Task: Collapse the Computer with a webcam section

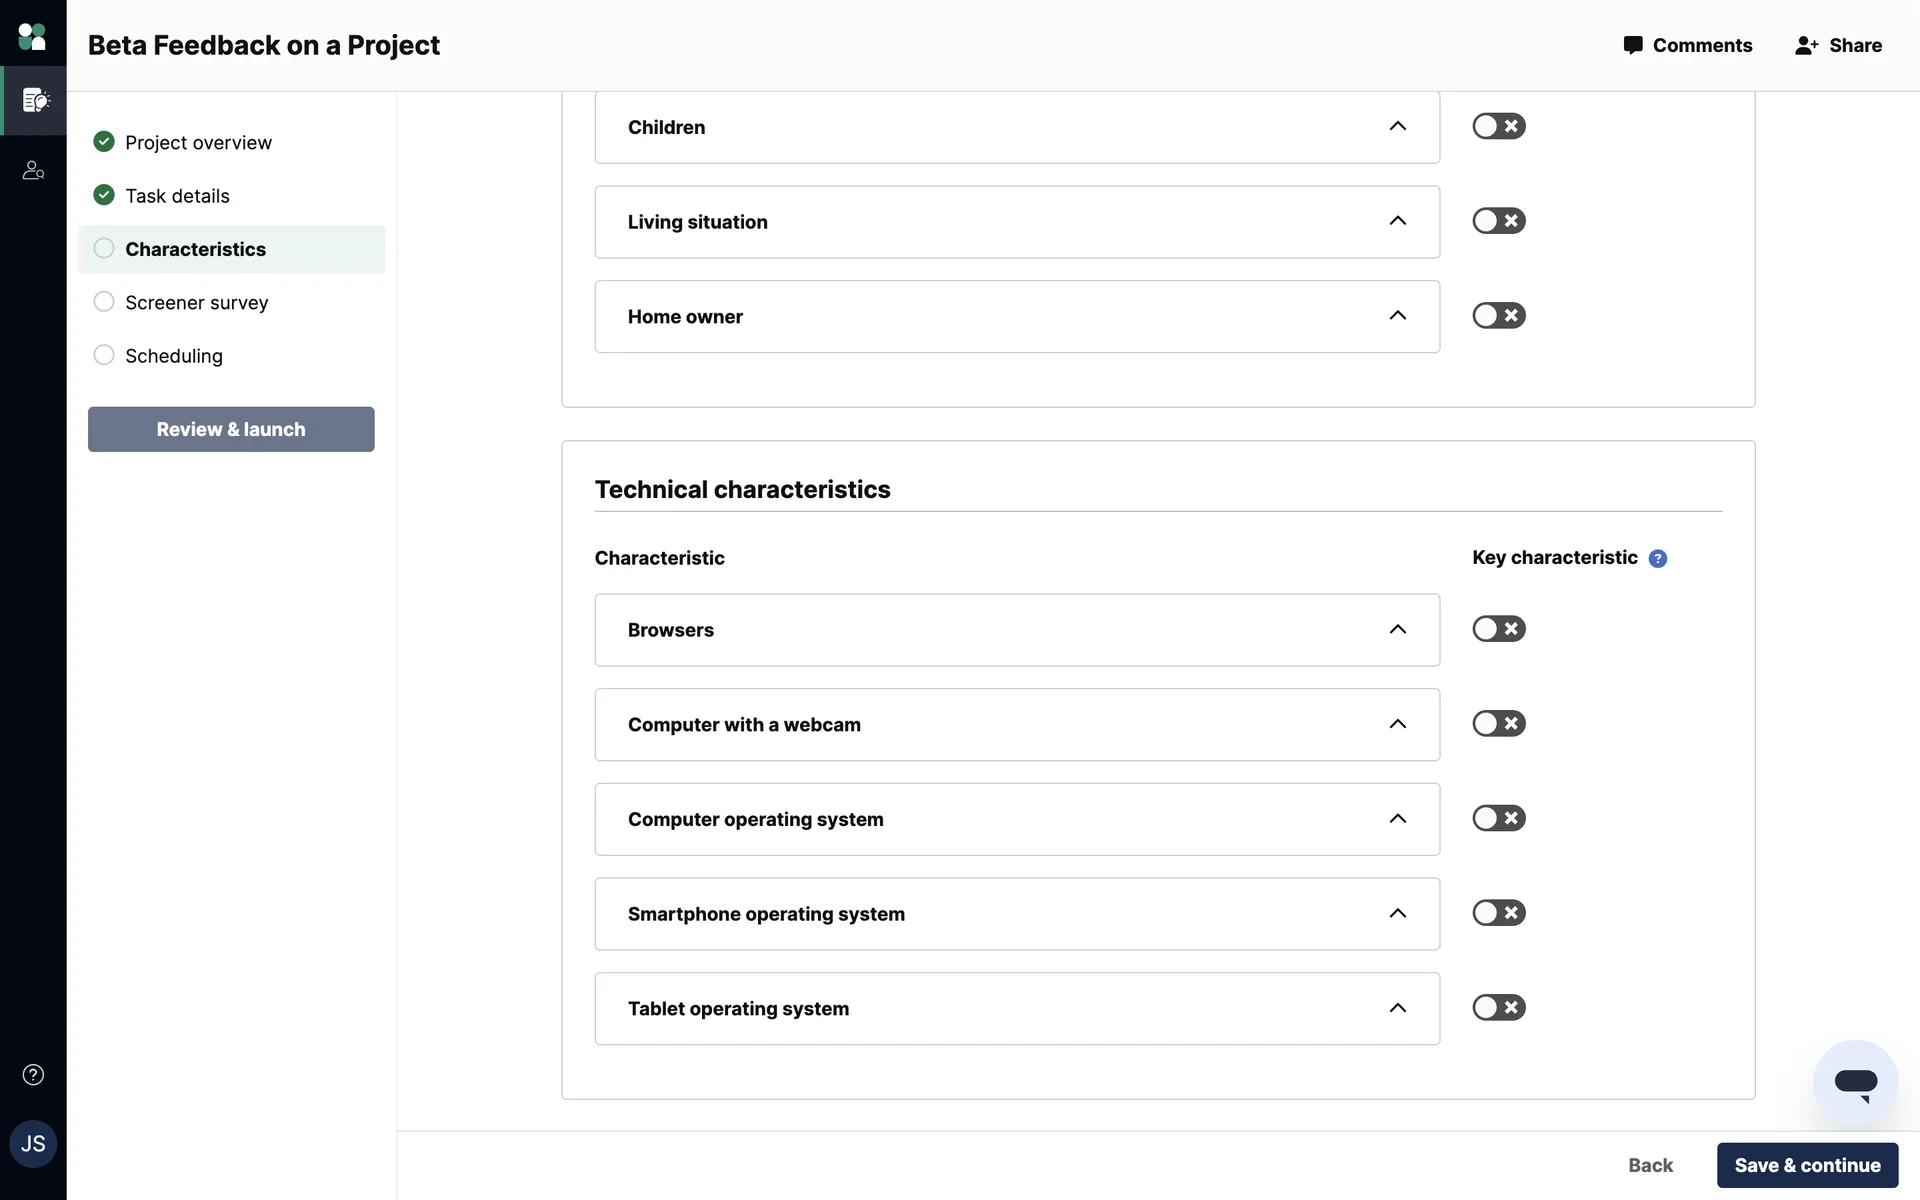Action: [x=1397, y=724]
